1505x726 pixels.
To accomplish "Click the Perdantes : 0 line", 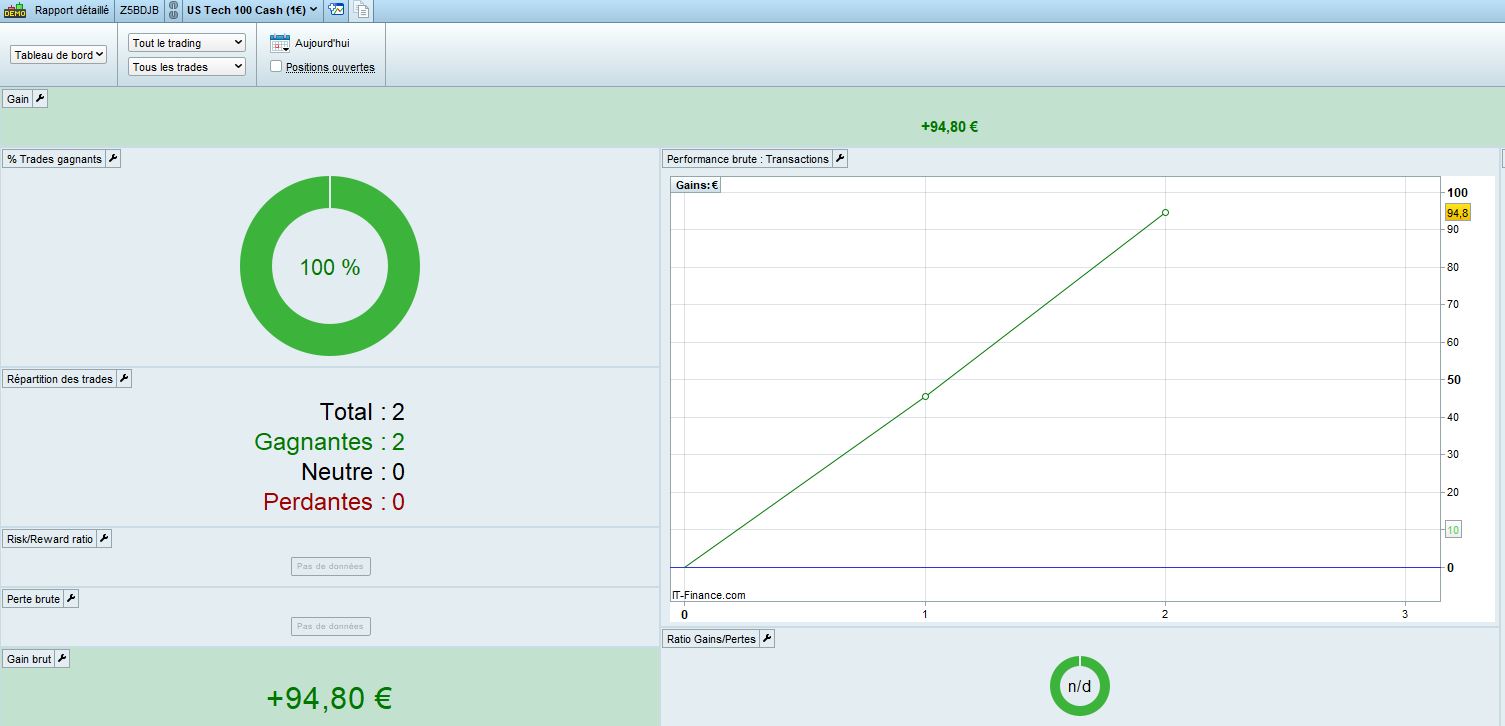I will click(x=334, y=502).
